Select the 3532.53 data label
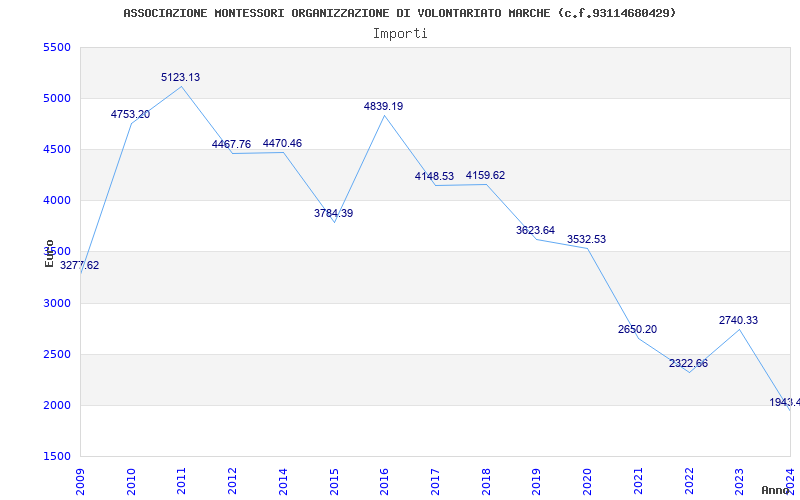The width and height of the screenshot is (800, 500). click(x=586, y=239)
